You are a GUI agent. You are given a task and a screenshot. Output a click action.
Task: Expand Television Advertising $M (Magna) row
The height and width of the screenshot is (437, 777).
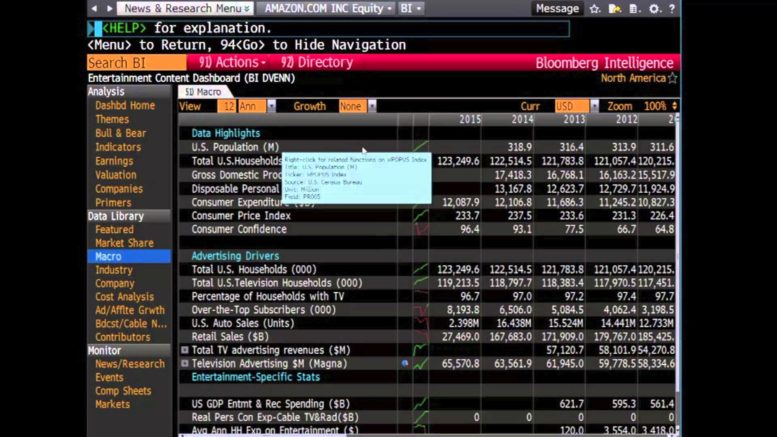pyautogui.click(x=184, y=364)
